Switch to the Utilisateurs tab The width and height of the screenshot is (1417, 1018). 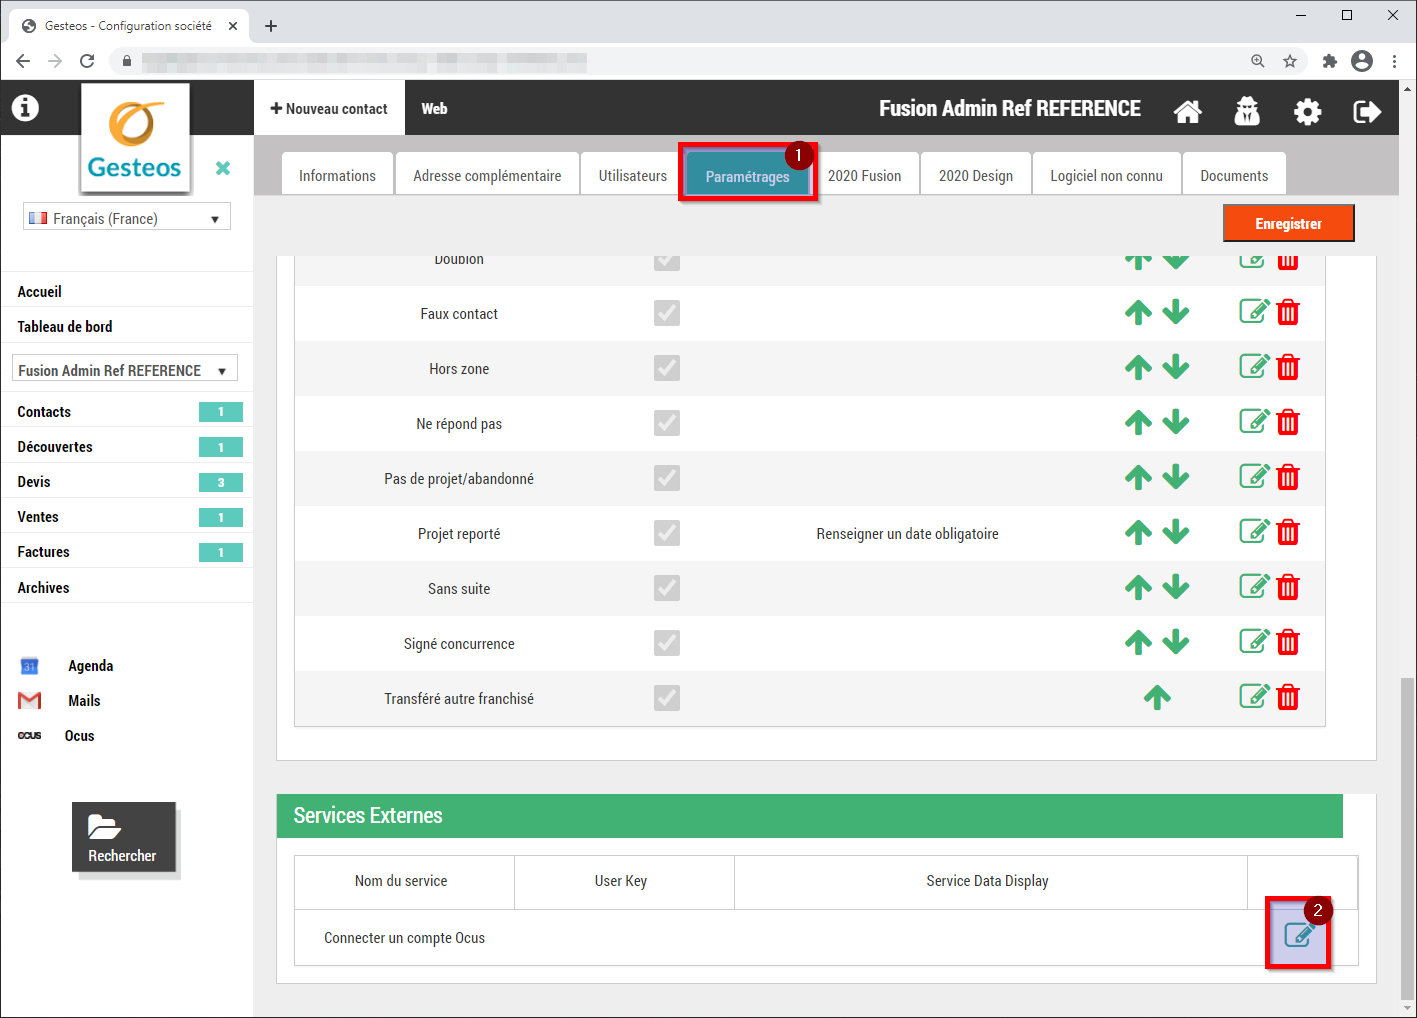632,176
